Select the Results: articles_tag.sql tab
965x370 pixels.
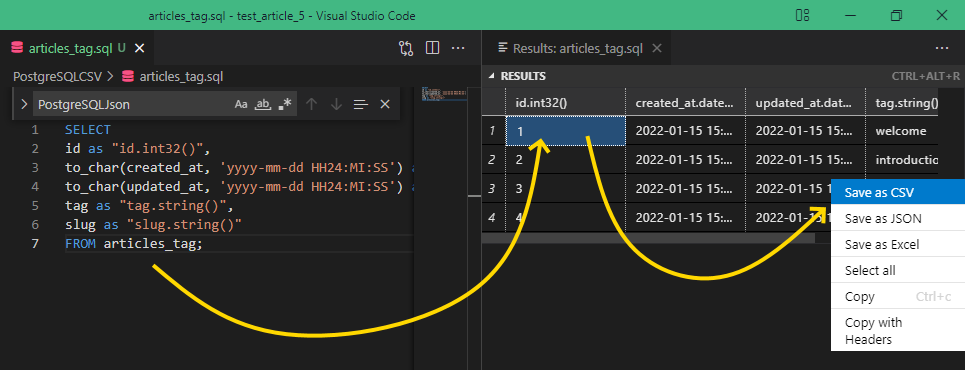(x=577, y=48)
